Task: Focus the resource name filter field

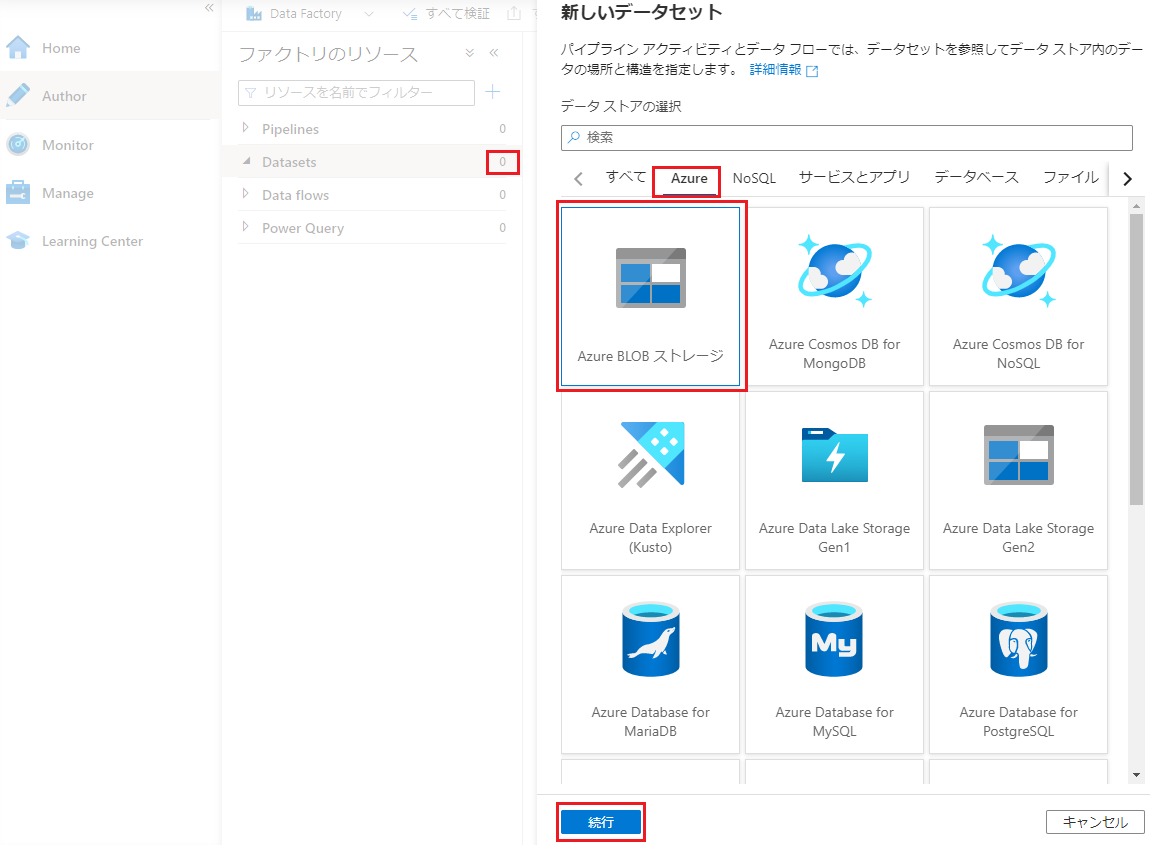Action: pos(356,92)
